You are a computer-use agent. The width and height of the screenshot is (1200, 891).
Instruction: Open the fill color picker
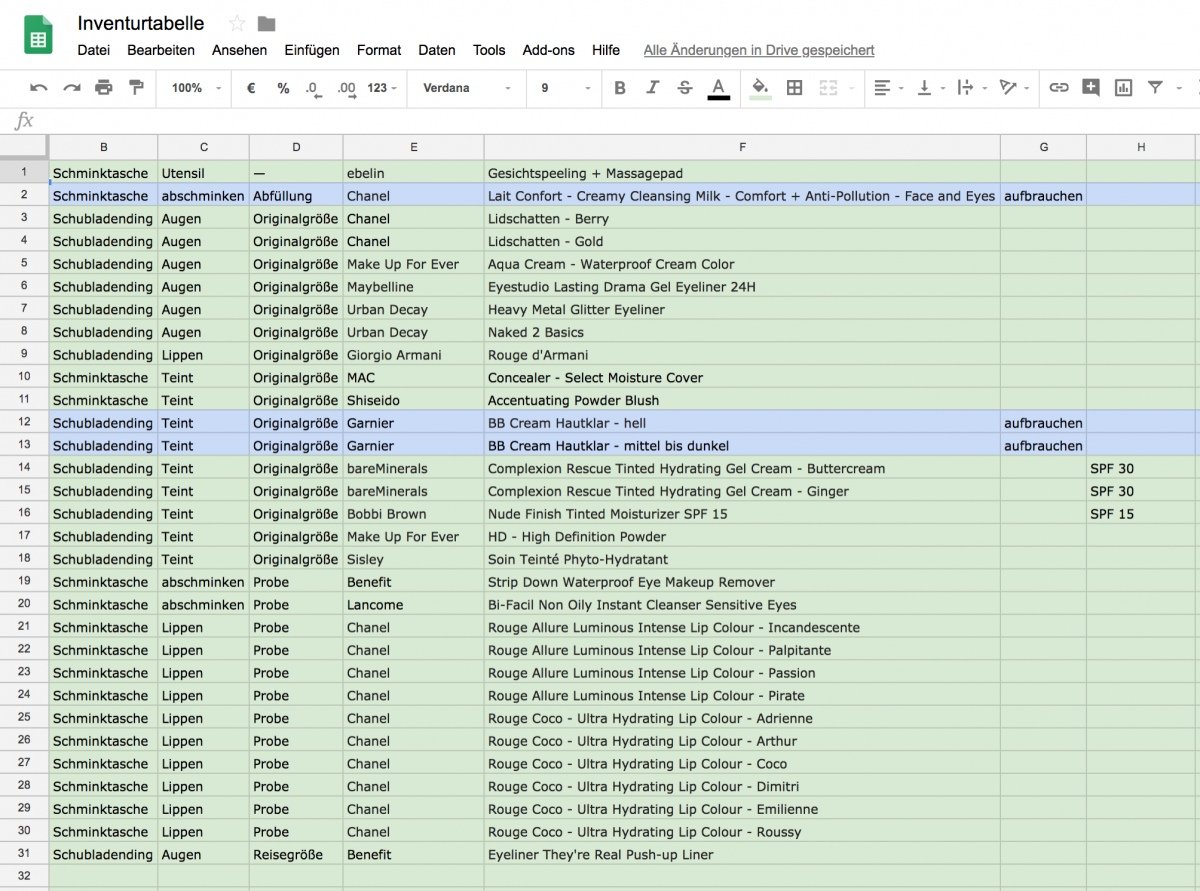[x=761, y=89]
